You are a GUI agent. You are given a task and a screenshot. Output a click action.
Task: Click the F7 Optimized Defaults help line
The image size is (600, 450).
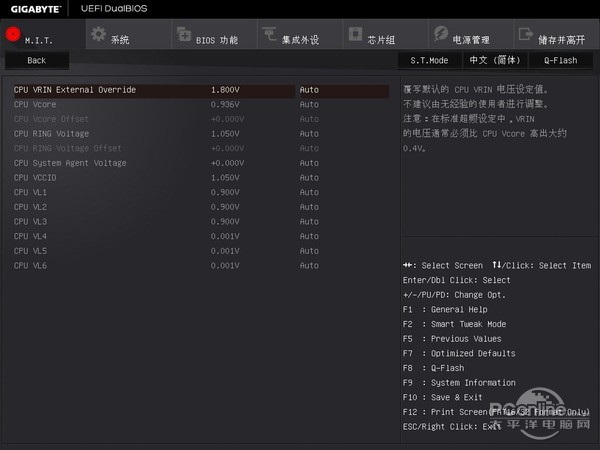pyautogui.click(x=459, y=354)
